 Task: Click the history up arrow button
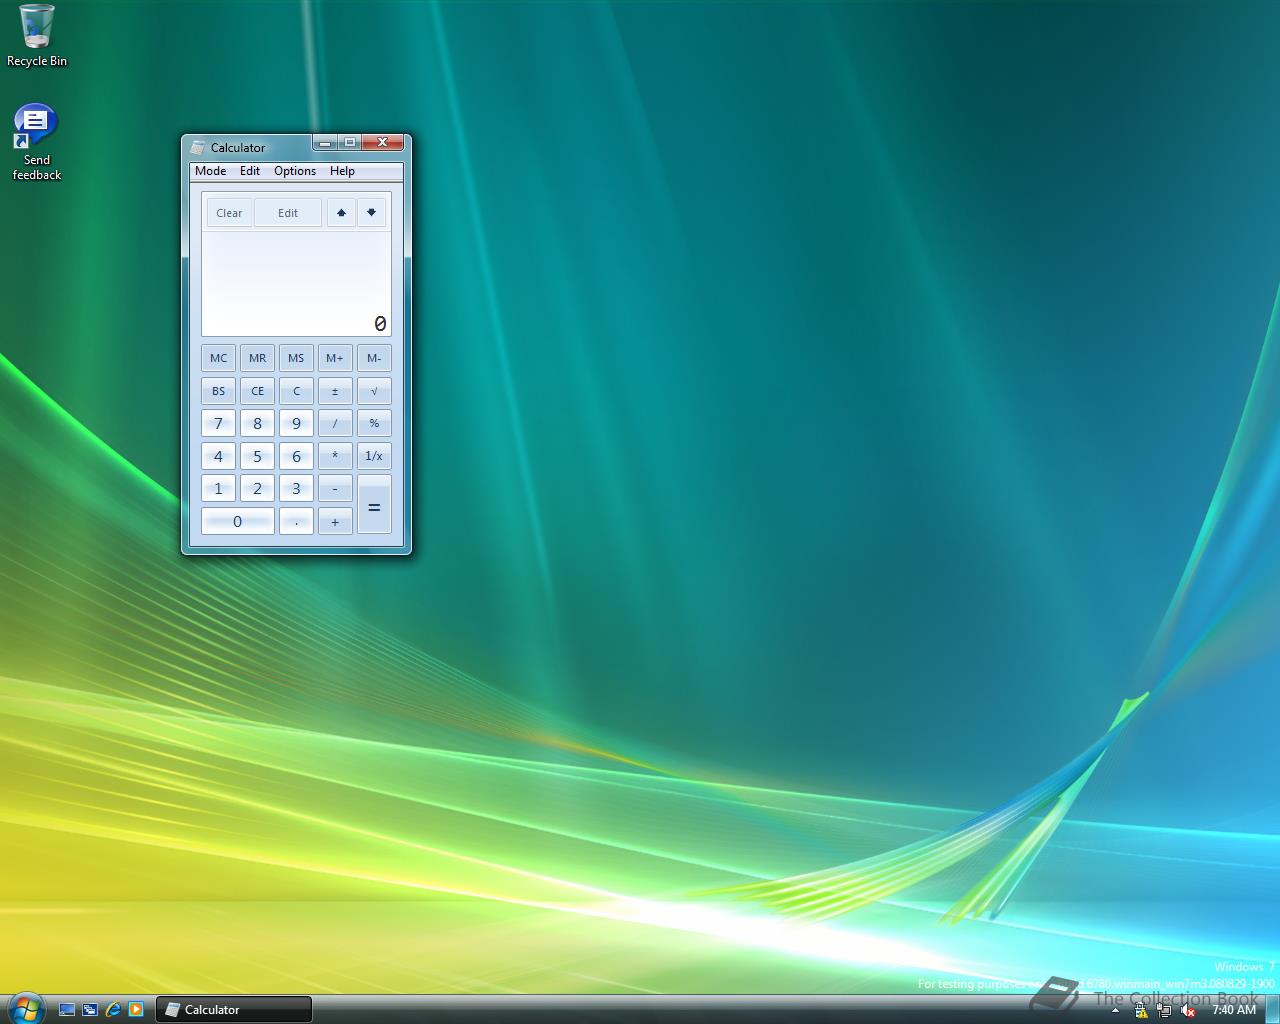pyautogui.click(x=341, y=213)
